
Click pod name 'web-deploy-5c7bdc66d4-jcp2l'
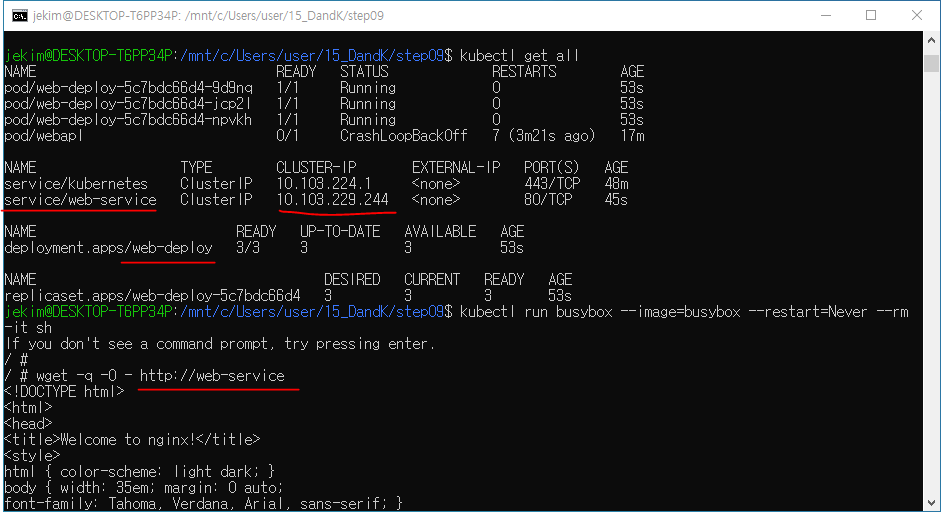tap(141, 104)
